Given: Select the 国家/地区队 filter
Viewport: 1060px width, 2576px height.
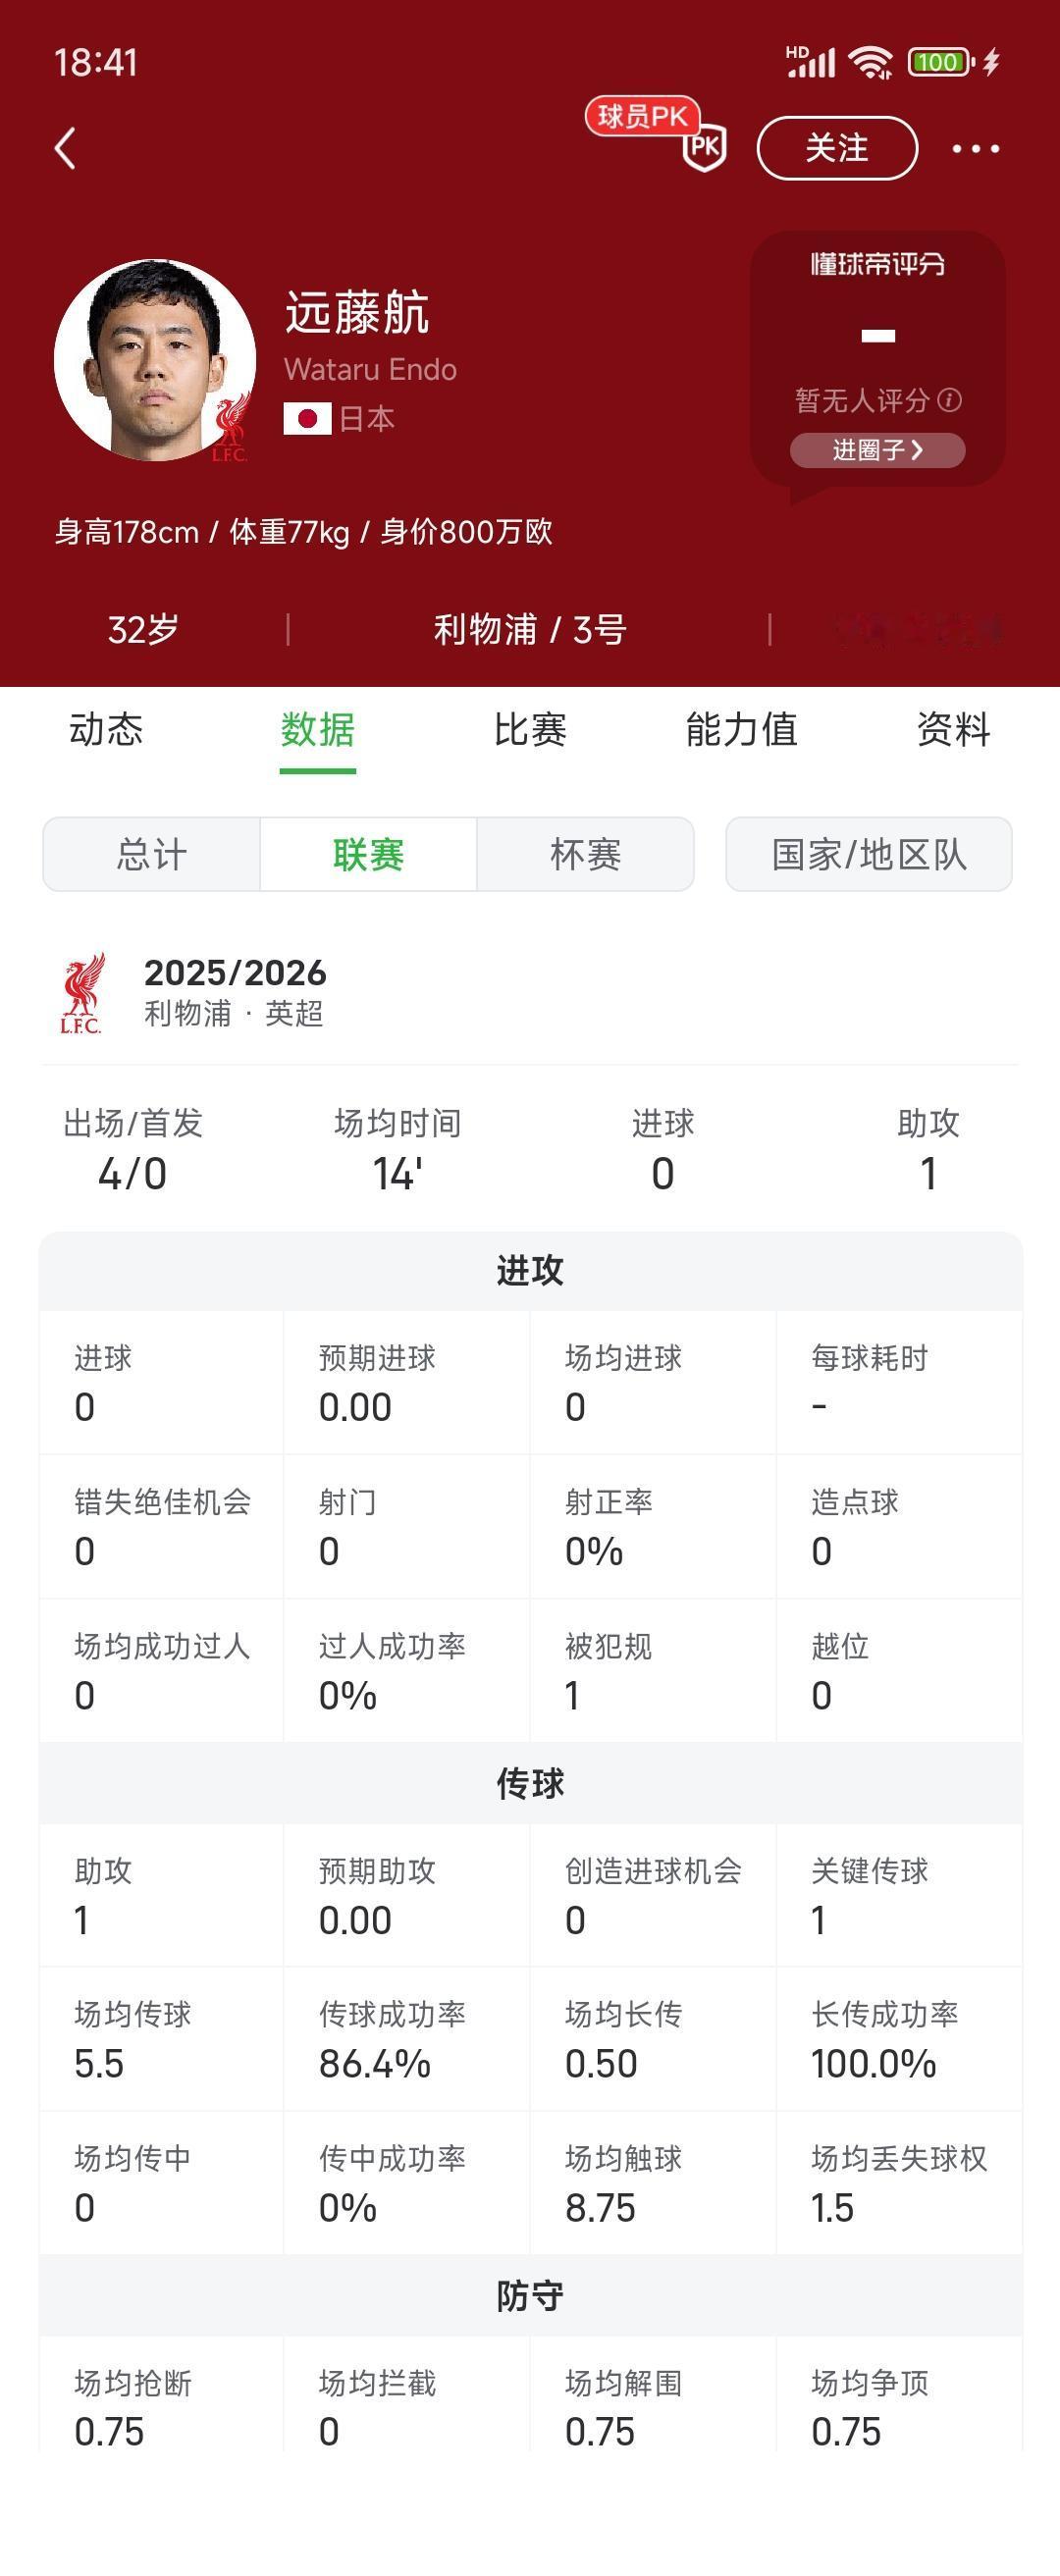Looking at the screenshot, I should [x=869, y=854].
